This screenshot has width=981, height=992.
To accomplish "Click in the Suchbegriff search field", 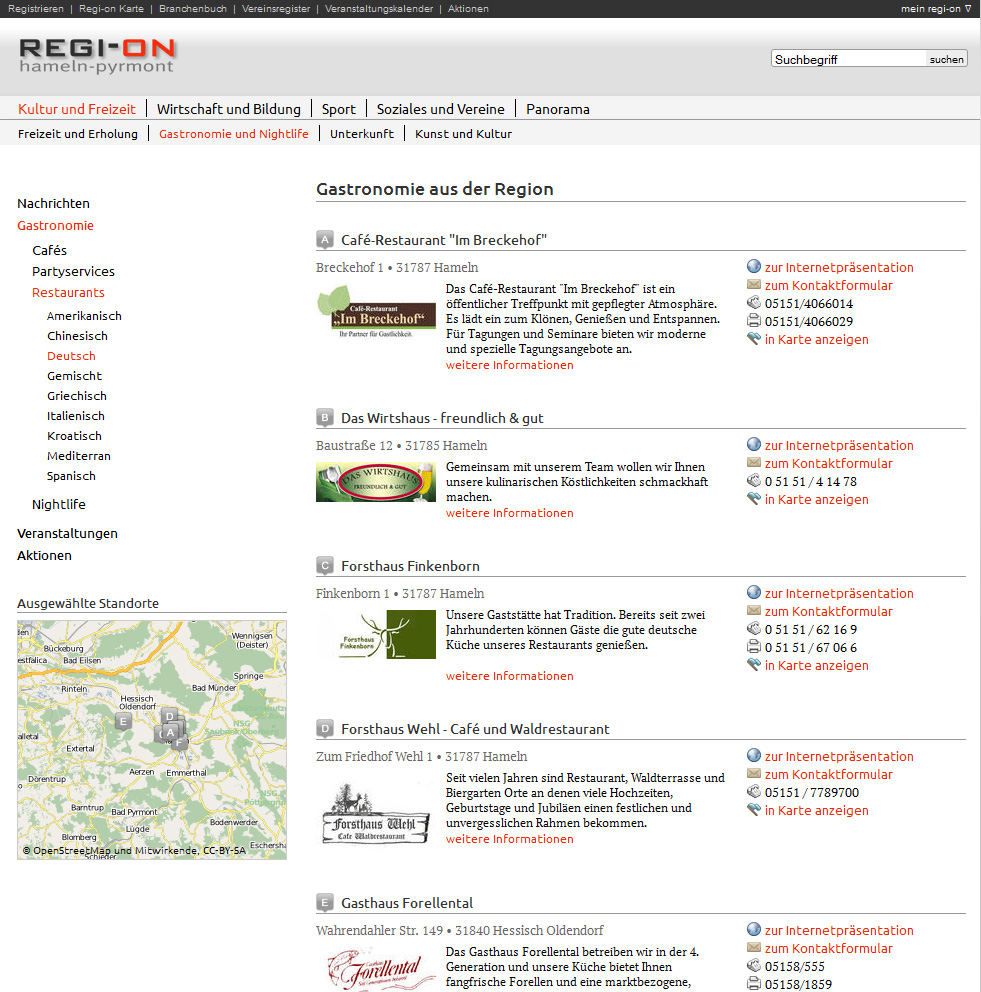I will click(x=848, y=59).
